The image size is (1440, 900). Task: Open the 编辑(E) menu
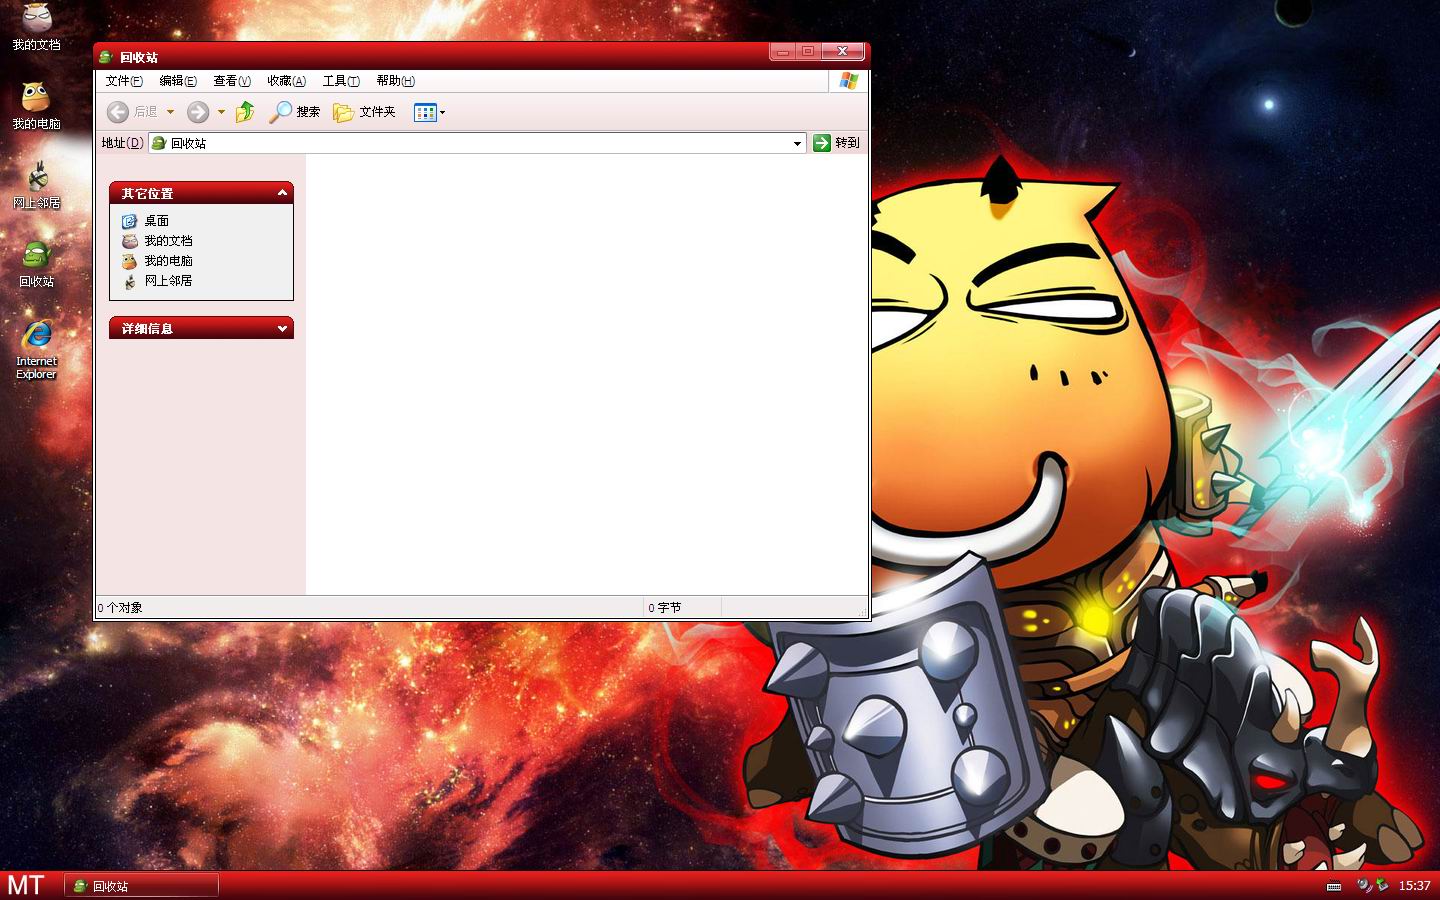[178, 81]
